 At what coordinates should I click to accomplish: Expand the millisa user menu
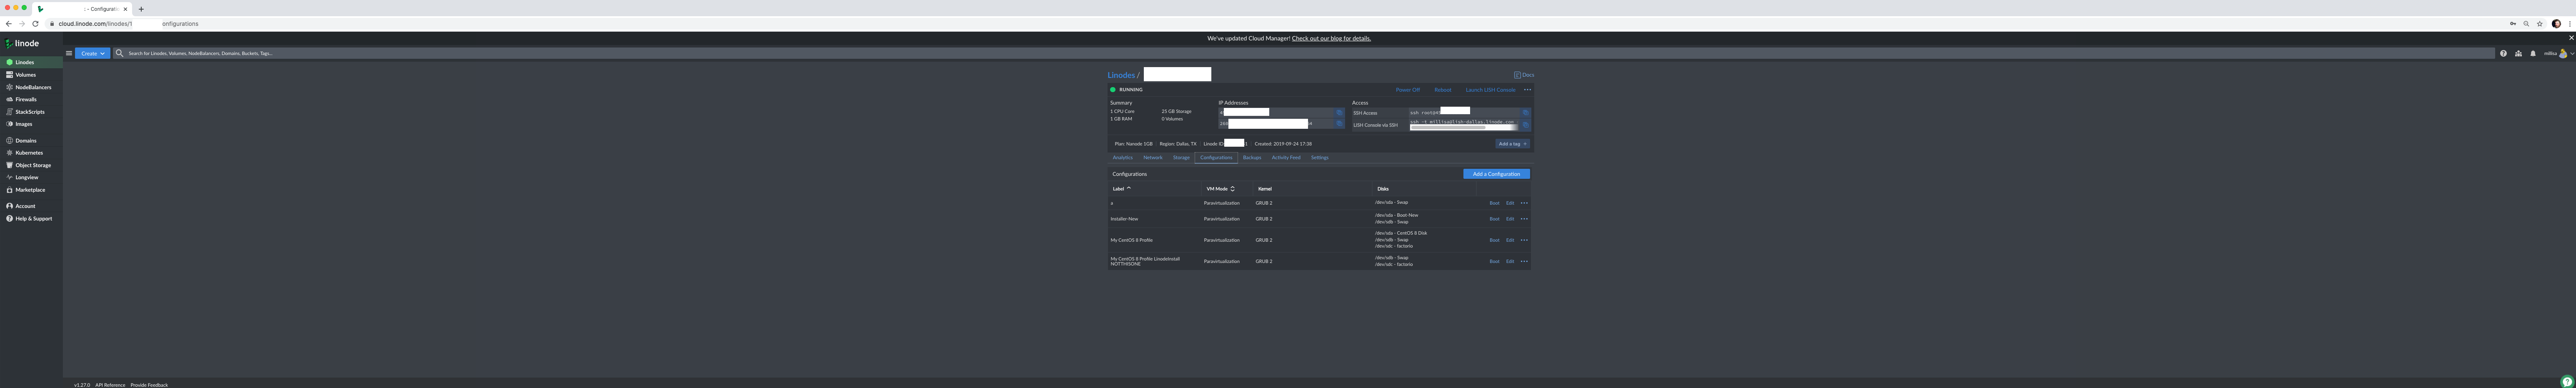pyautogui.click(x=2558, y=53)
